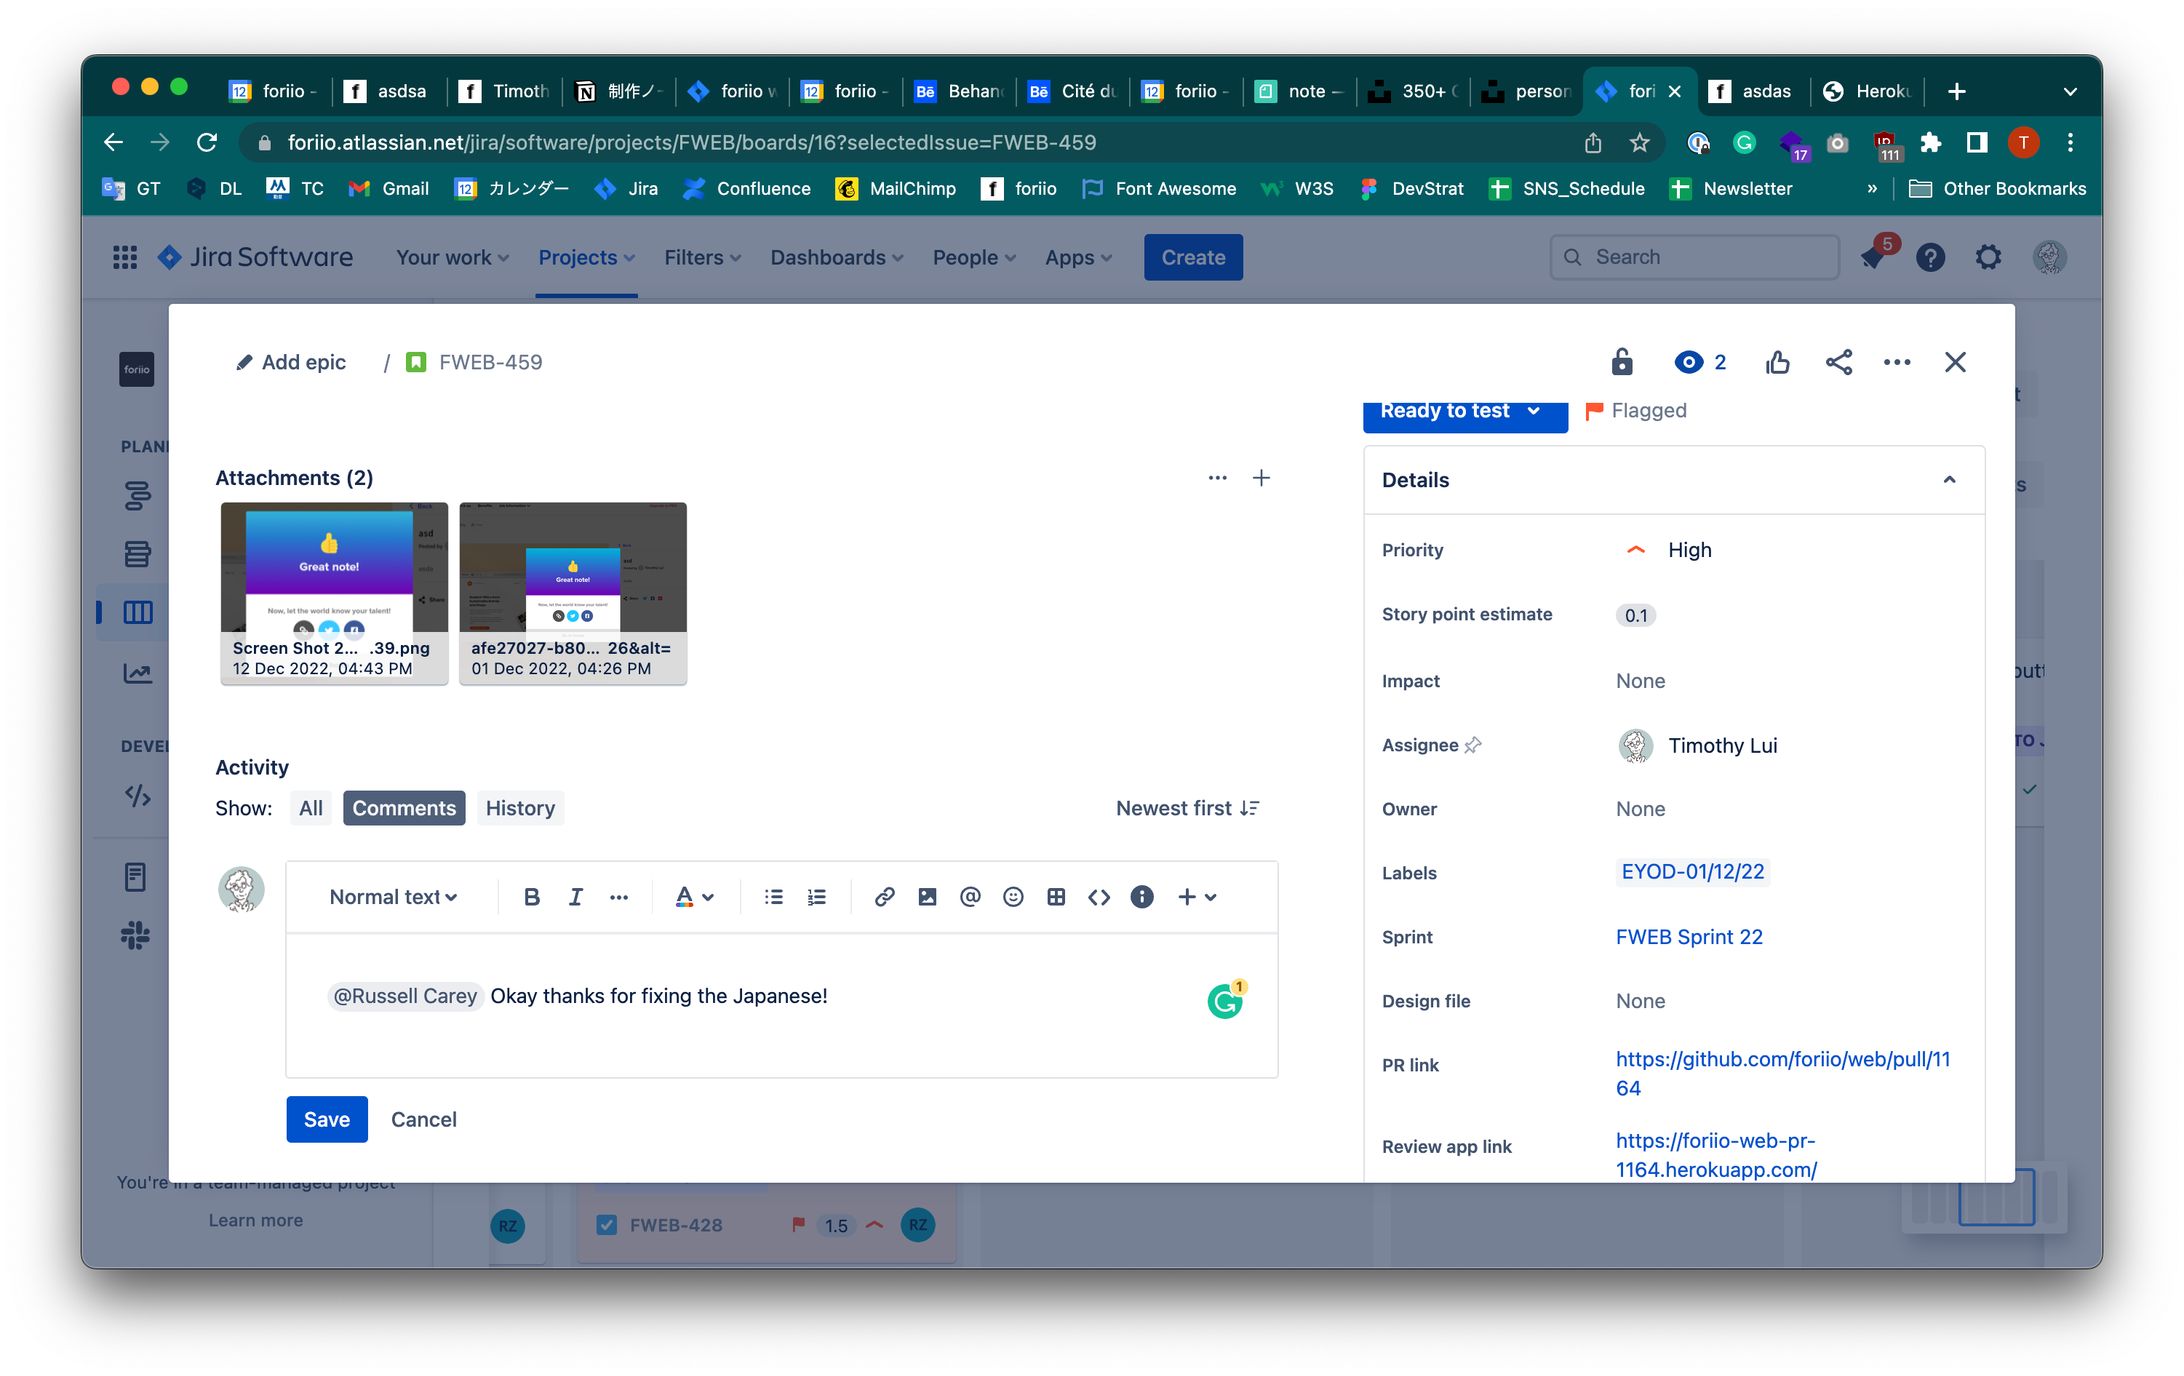Collapse the Details panel
The image size is (2184, 1376).
pos(1950,480)
